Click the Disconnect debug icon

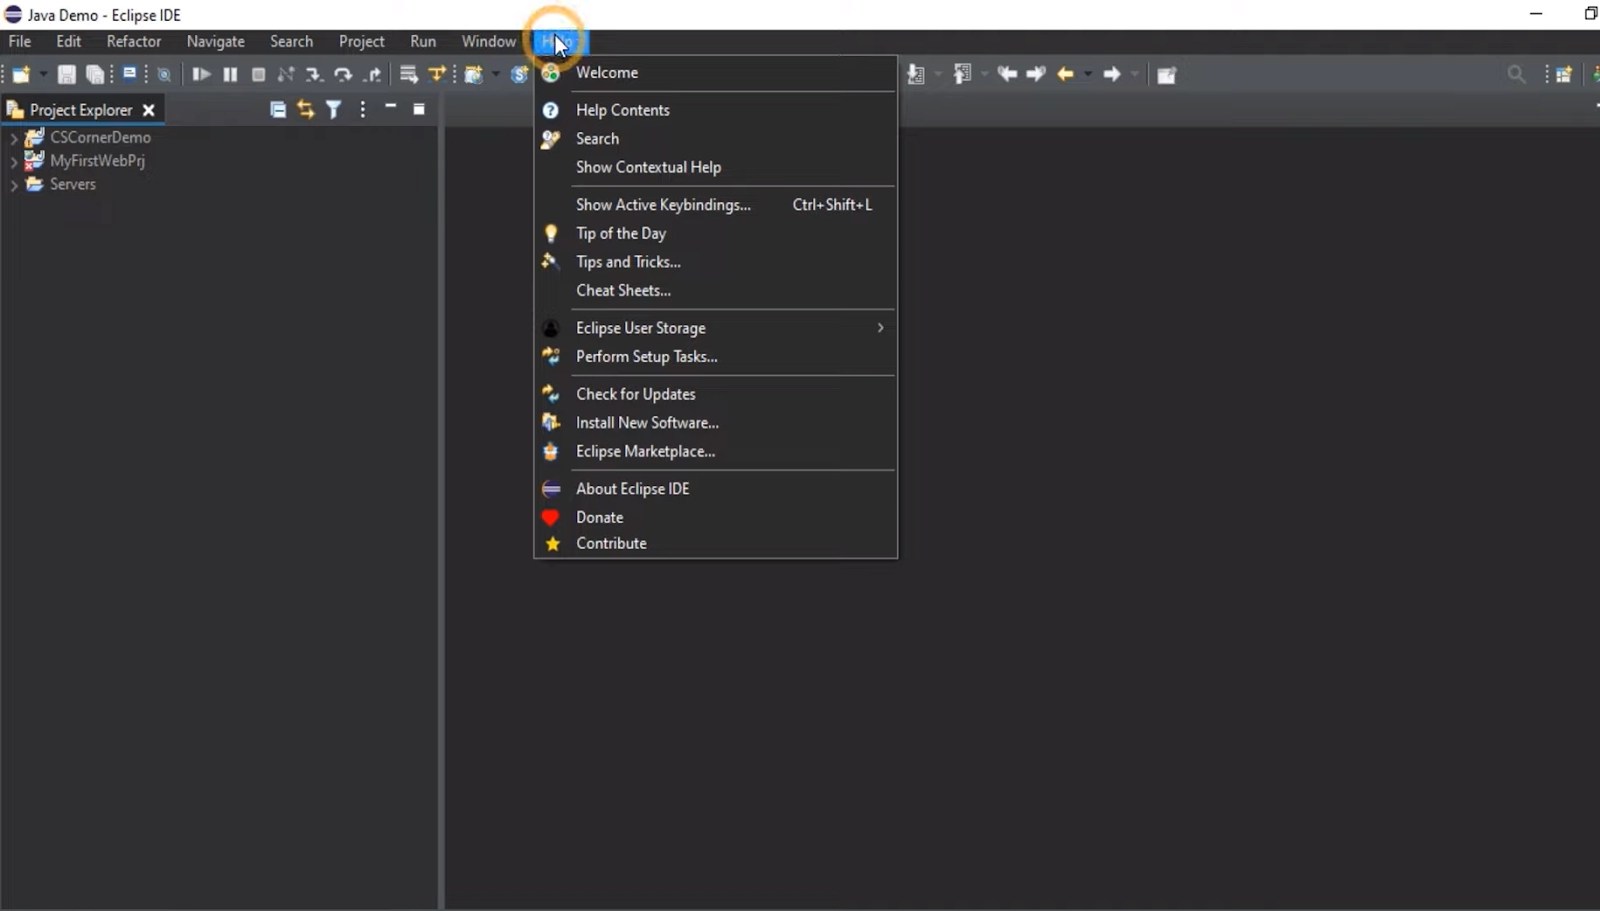click(x=286, y=74)
